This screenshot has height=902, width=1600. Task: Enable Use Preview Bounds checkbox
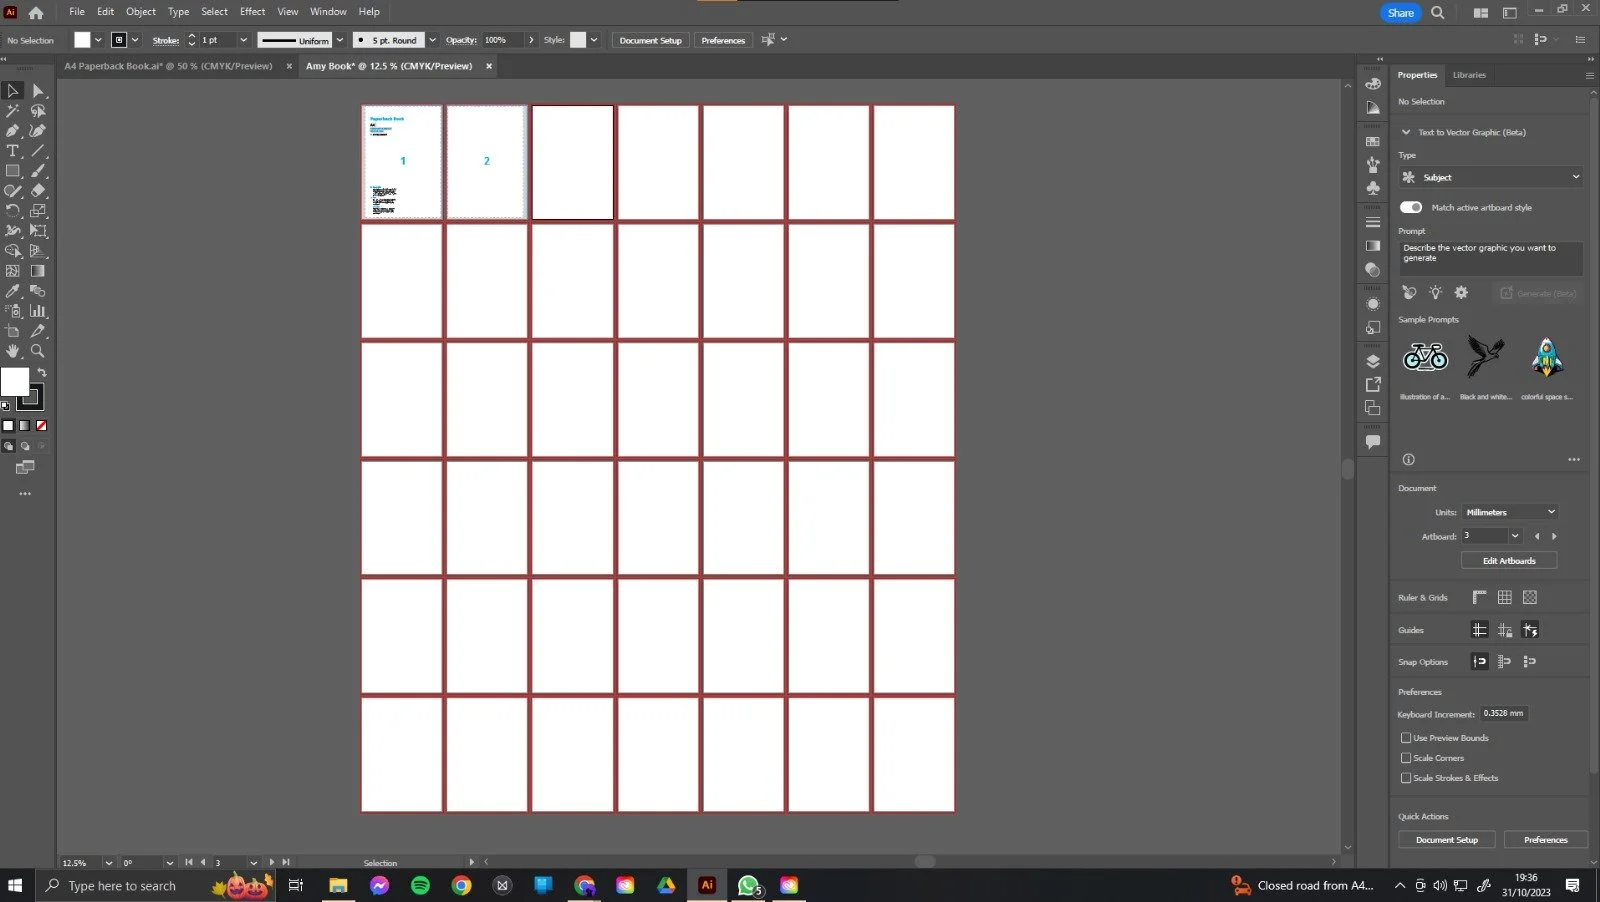point(1406,738)
